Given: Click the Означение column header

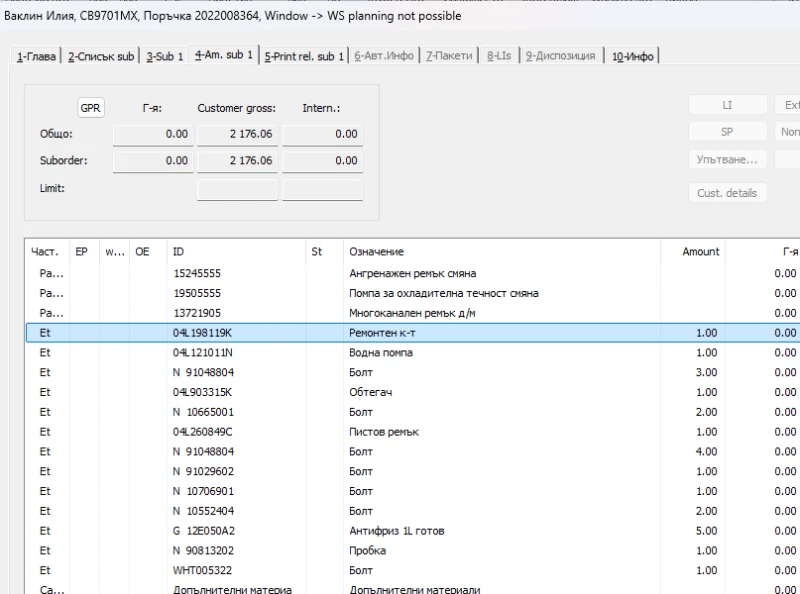Looking at the screenshot, I should tap(500, 252).
